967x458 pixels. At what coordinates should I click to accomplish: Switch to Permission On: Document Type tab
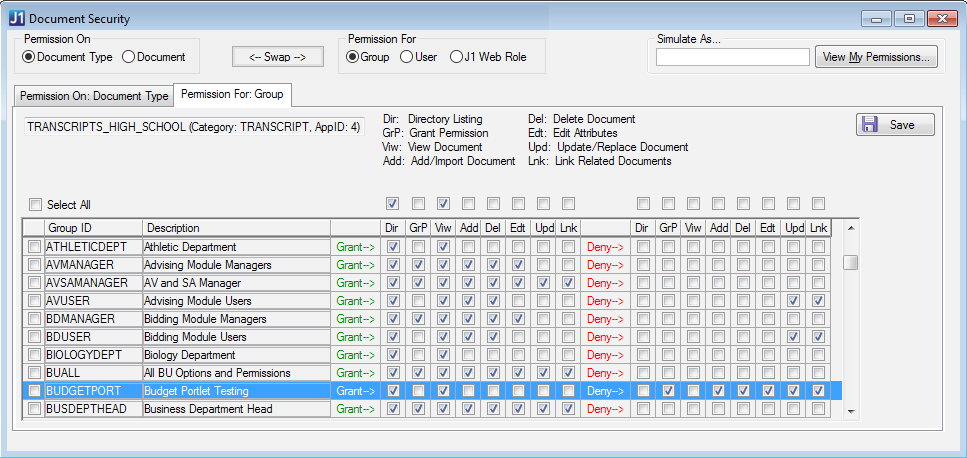(94, 96)
